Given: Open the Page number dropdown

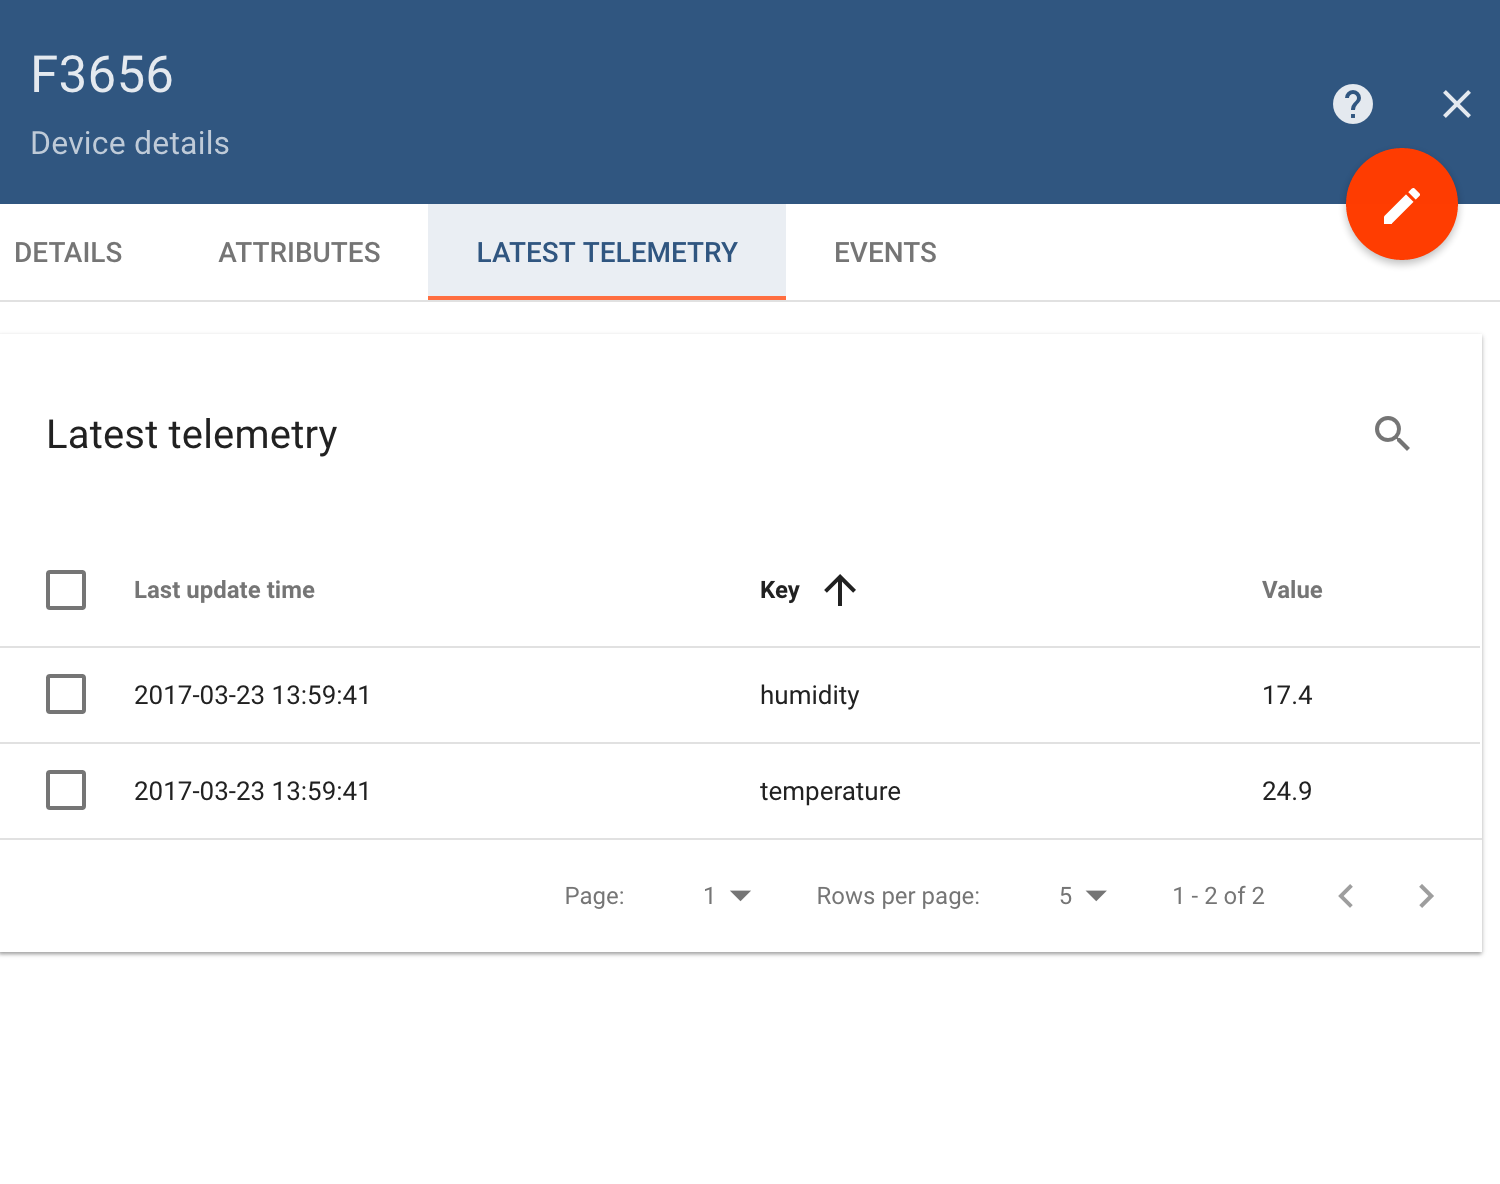Looking at the screenshot, I should click(x=727, y=896).
